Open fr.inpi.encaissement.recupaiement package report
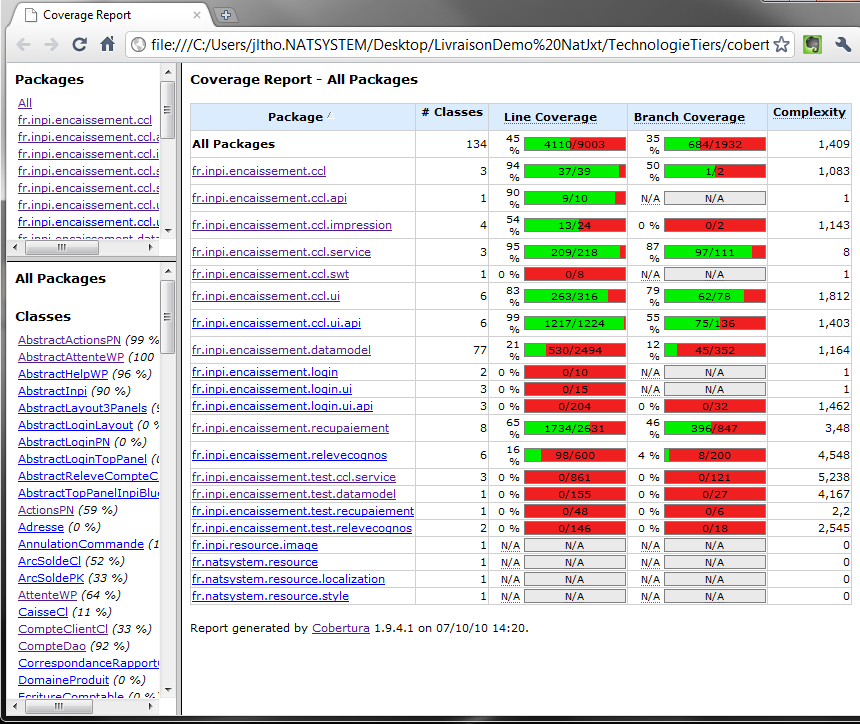The height and width of the screenshot is (724, 860). (290, 428)
